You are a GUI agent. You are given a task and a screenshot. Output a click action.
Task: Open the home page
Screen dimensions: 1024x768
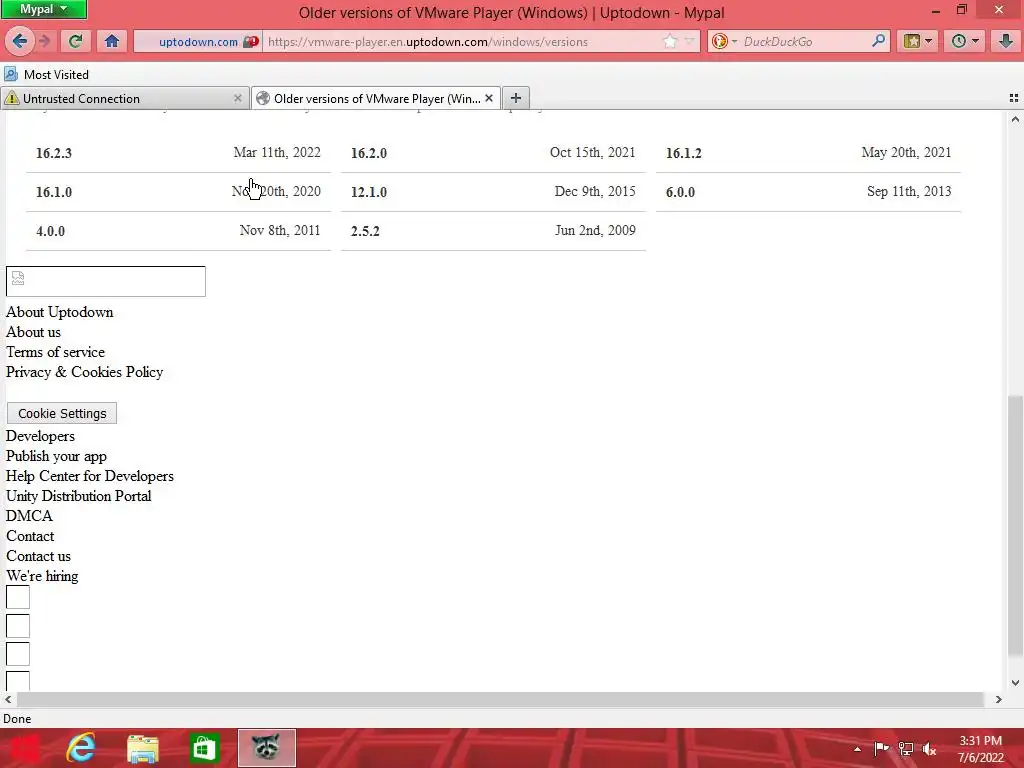(112, 41)
